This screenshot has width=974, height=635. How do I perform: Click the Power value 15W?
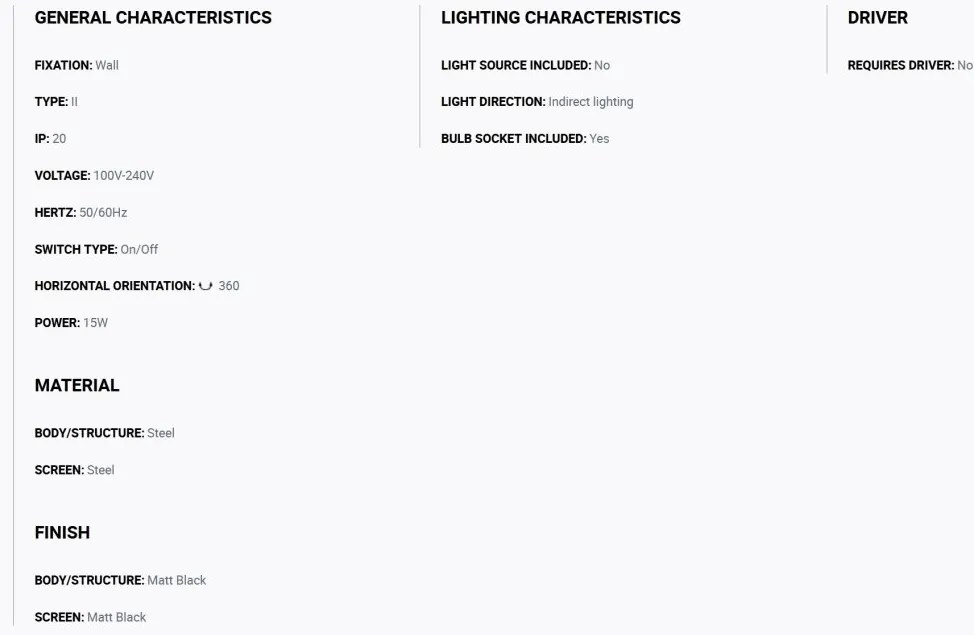pos(96,322)
